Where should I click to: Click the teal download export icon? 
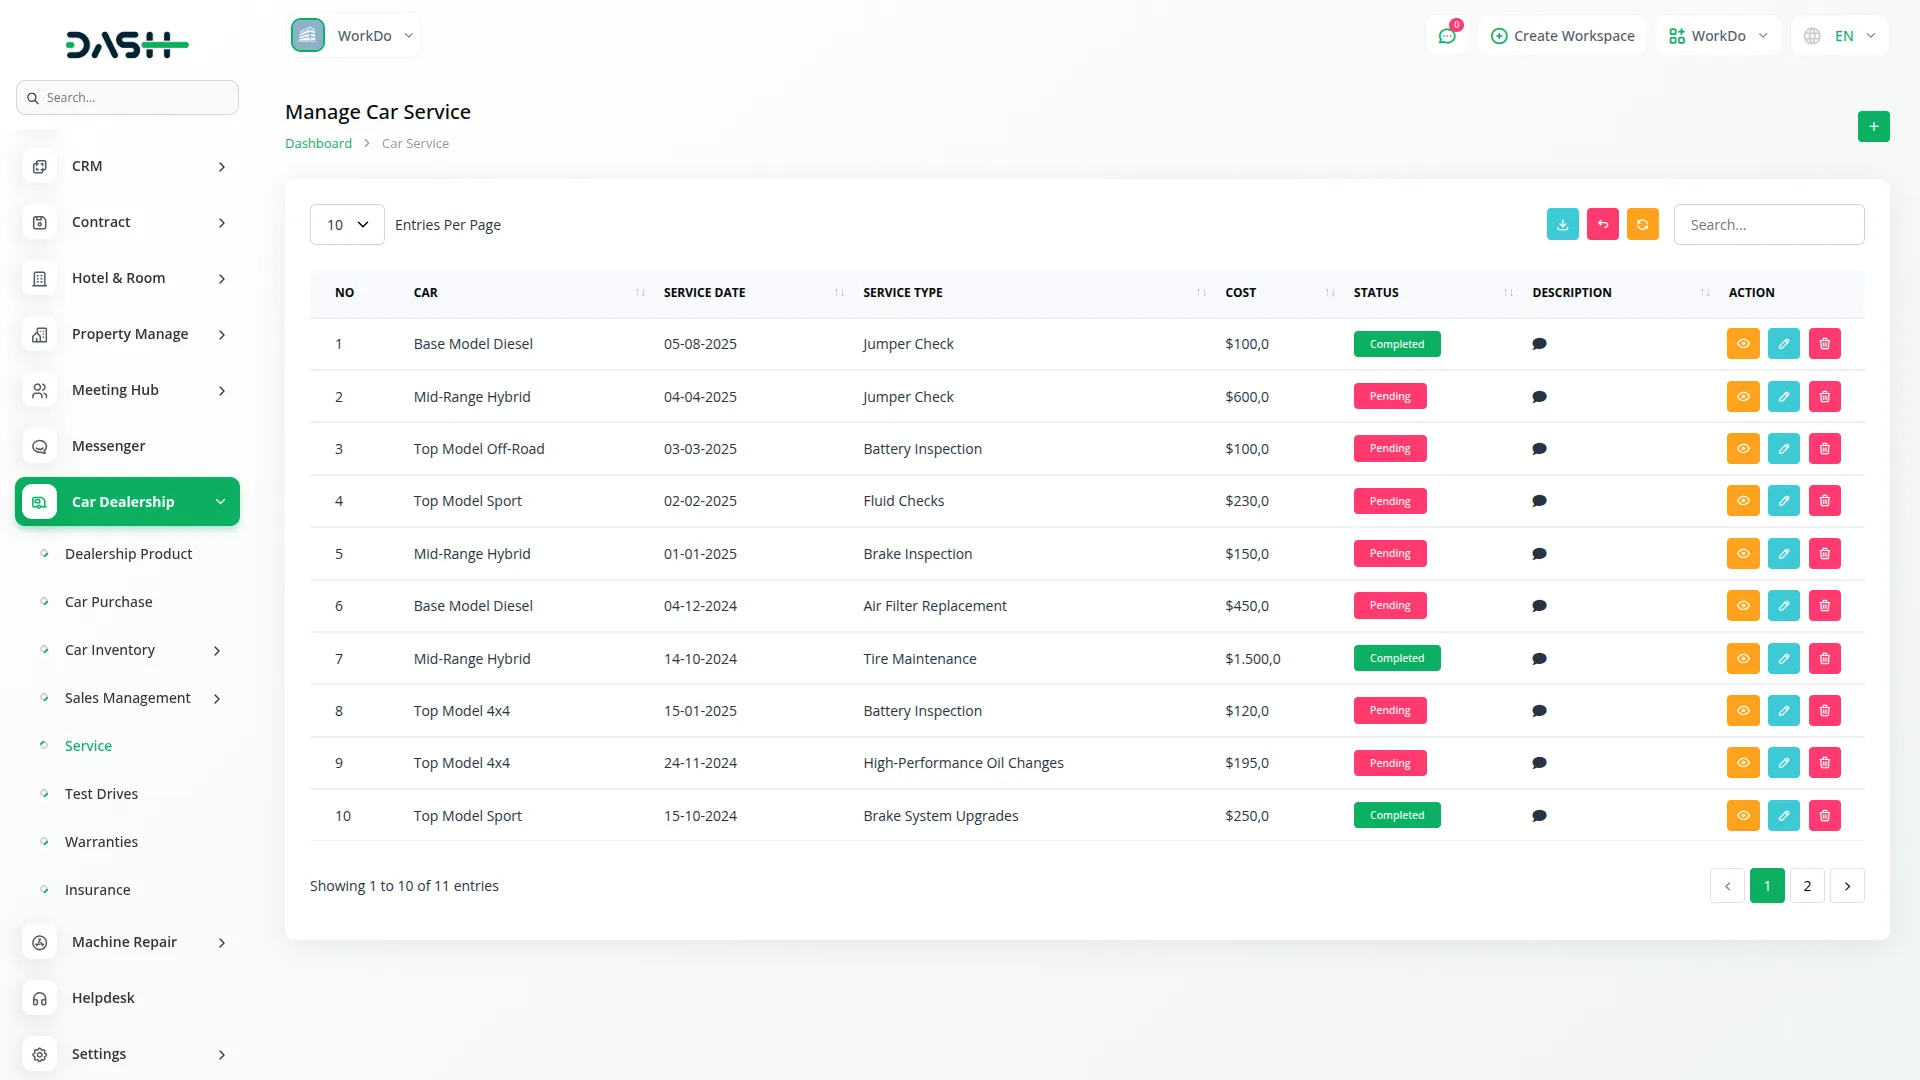click(1562, 225)
